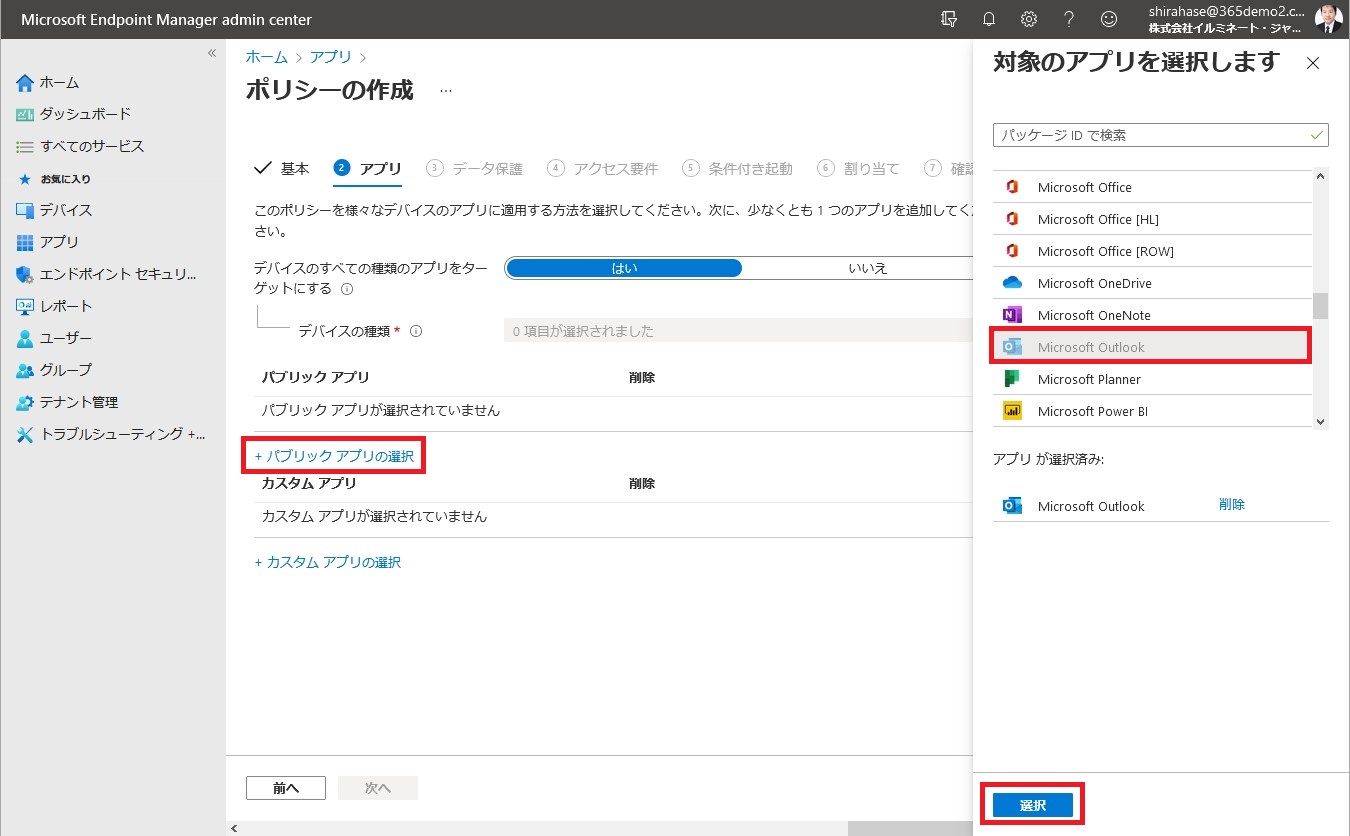1350x836 pixels.
Task: Go to the 条件付き起動 wizard step
Action: point(738,168)
